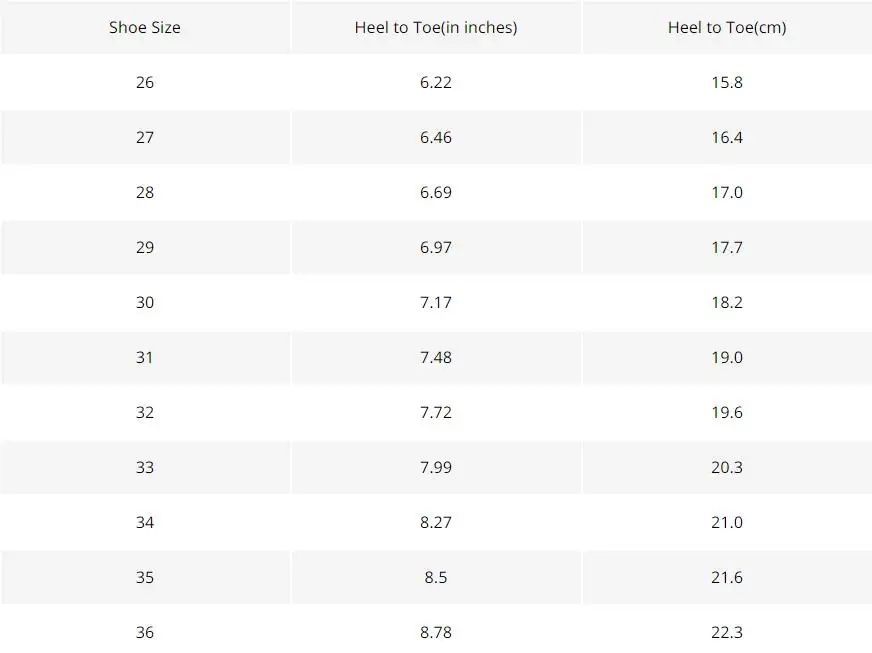Click shoe size 32 cell
Image resolution: width=872 pixels, height=653 pixels.
tap(145, 413)
